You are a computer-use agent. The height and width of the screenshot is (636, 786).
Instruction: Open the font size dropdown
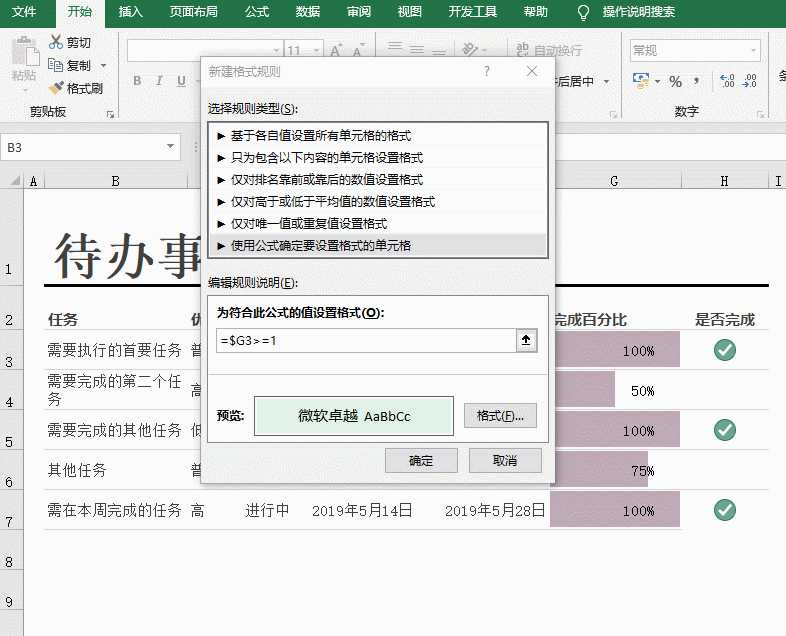pyautogui.click(x=316, y=50)
